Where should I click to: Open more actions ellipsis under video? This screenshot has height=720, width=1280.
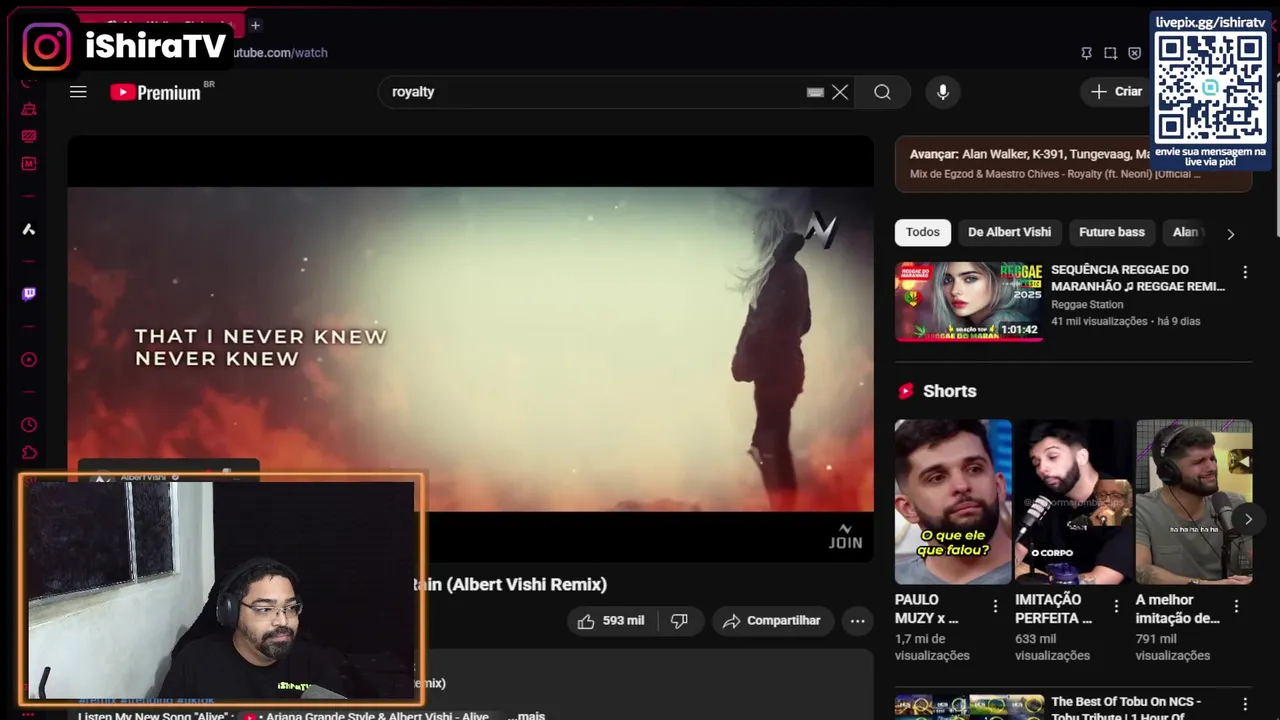click(857, 621)
